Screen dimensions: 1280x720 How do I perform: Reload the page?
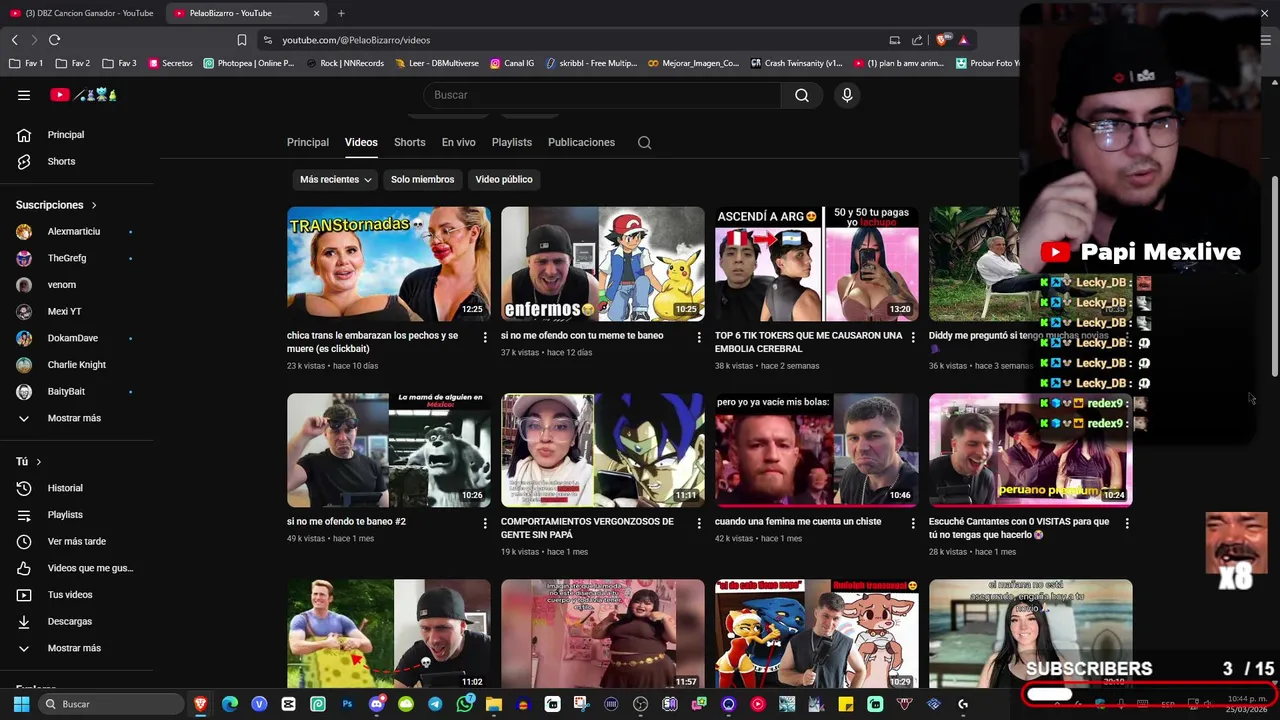pyautogui.click(x=54, y=40)
